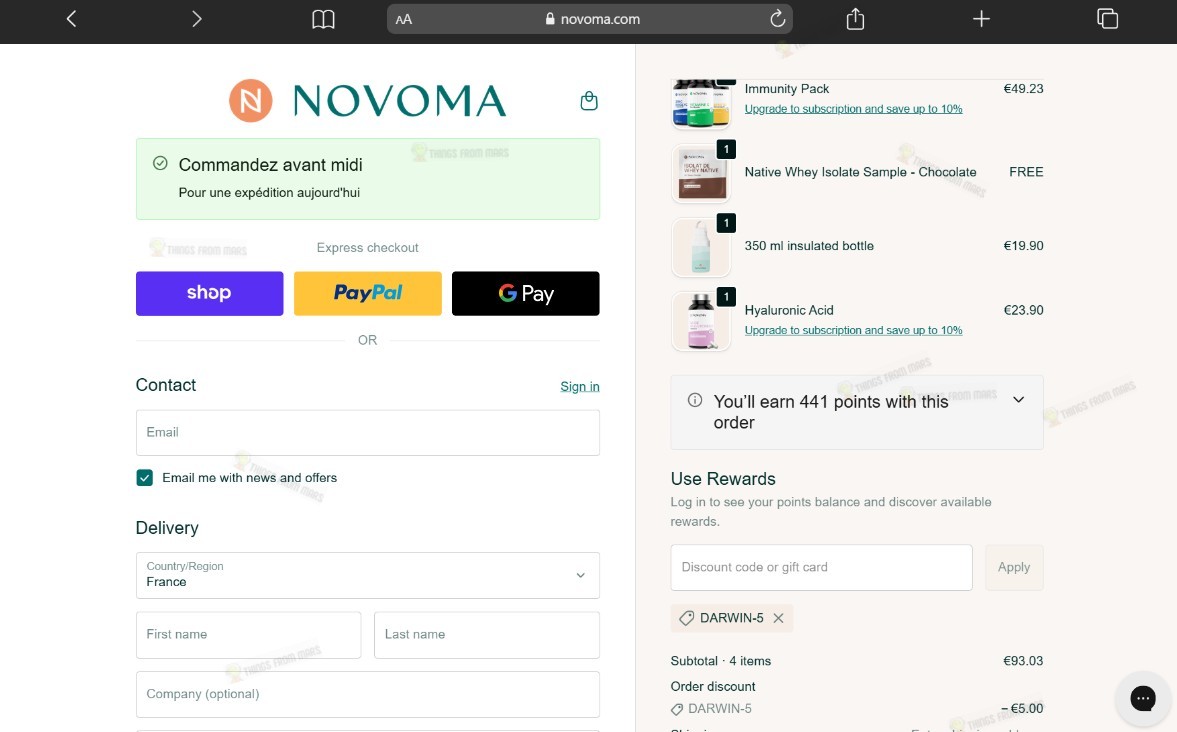
Task: Pay with the Shop express button
Action: [209, 294]
